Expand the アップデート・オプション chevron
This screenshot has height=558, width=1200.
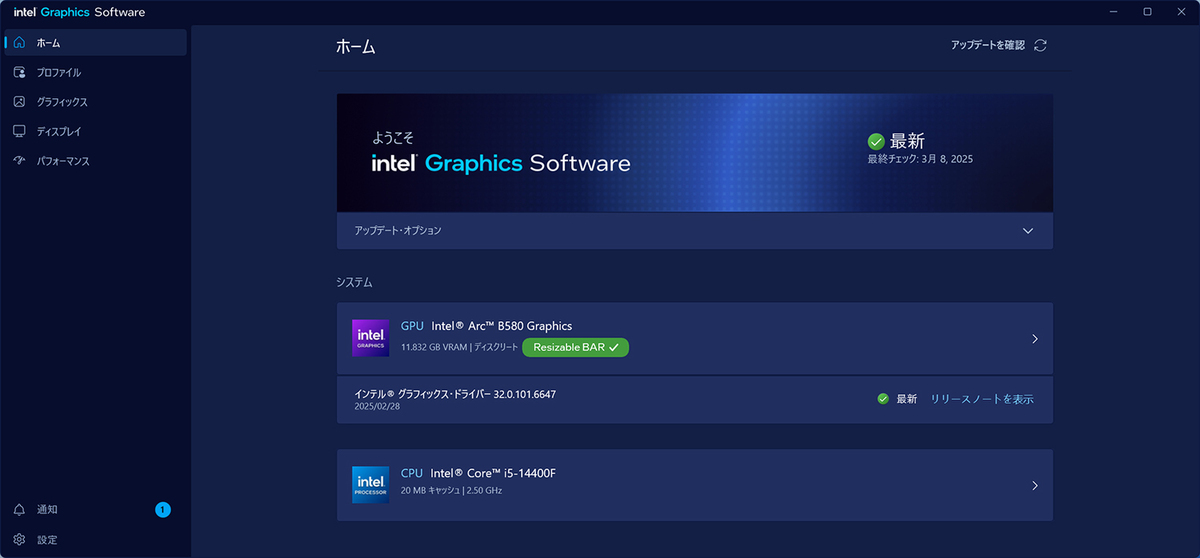coord(1028,230)
